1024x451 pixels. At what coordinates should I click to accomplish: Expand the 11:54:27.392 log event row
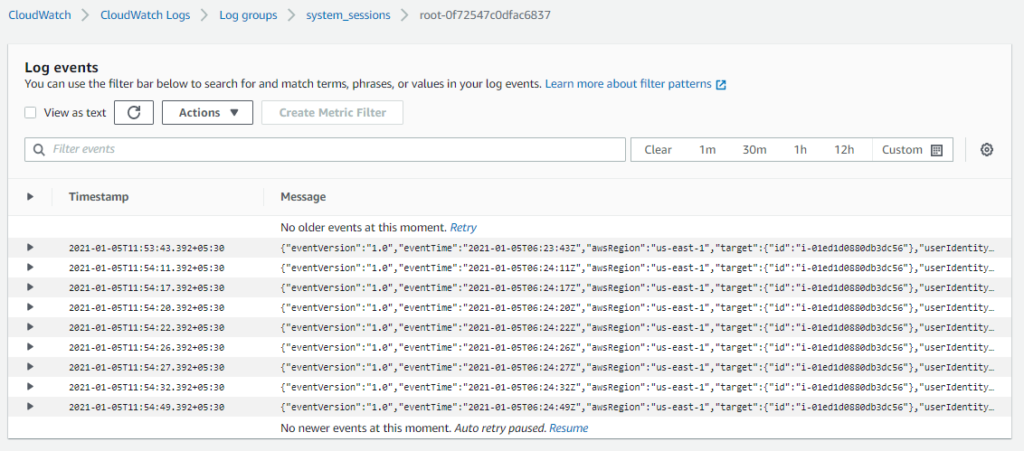[30, 367]
